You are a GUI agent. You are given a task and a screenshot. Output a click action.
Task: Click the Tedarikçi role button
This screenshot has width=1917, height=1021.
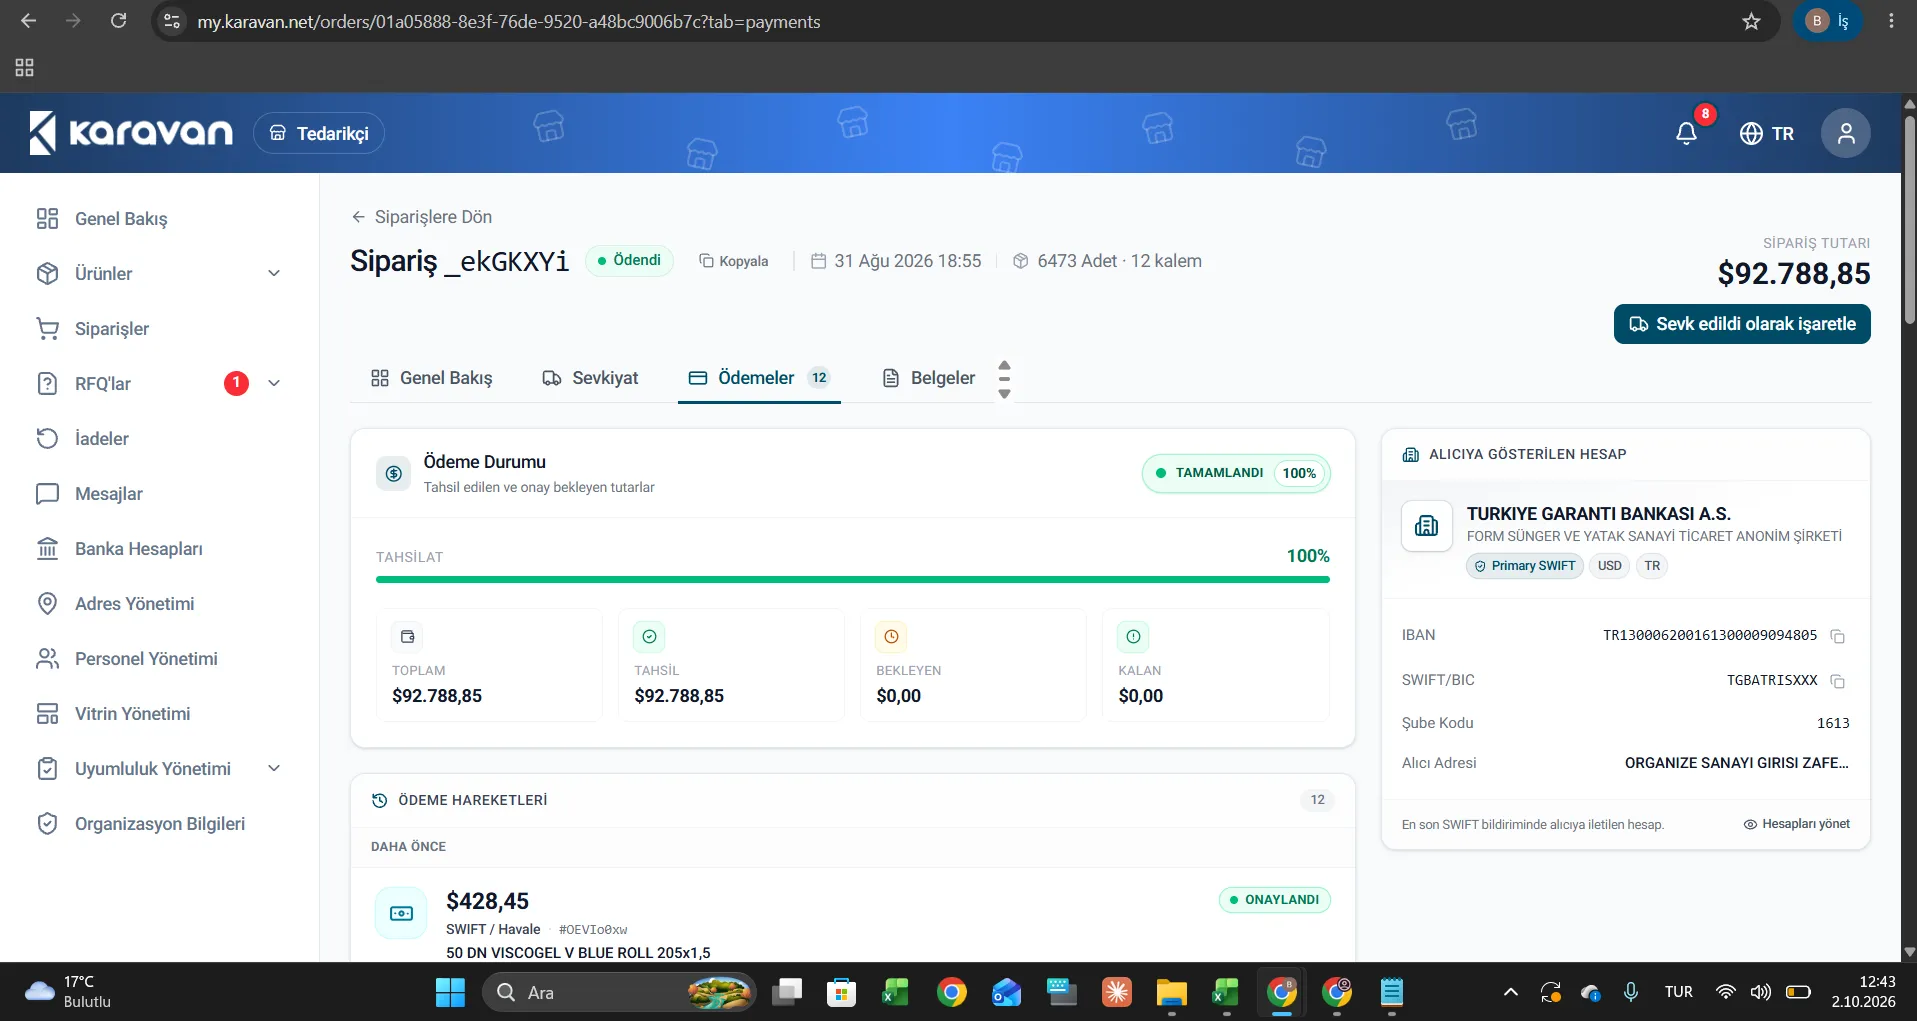[x=319, y=133]
